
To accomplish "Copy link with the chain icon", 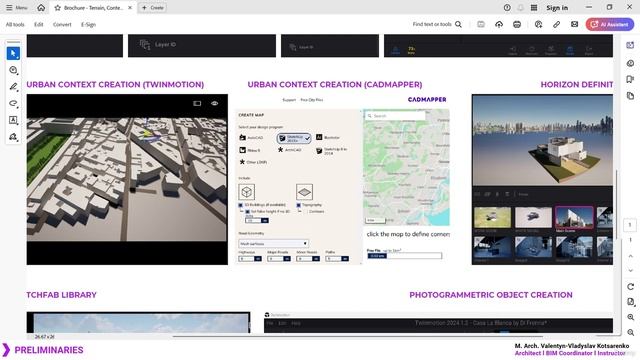I will click(556, 24).
